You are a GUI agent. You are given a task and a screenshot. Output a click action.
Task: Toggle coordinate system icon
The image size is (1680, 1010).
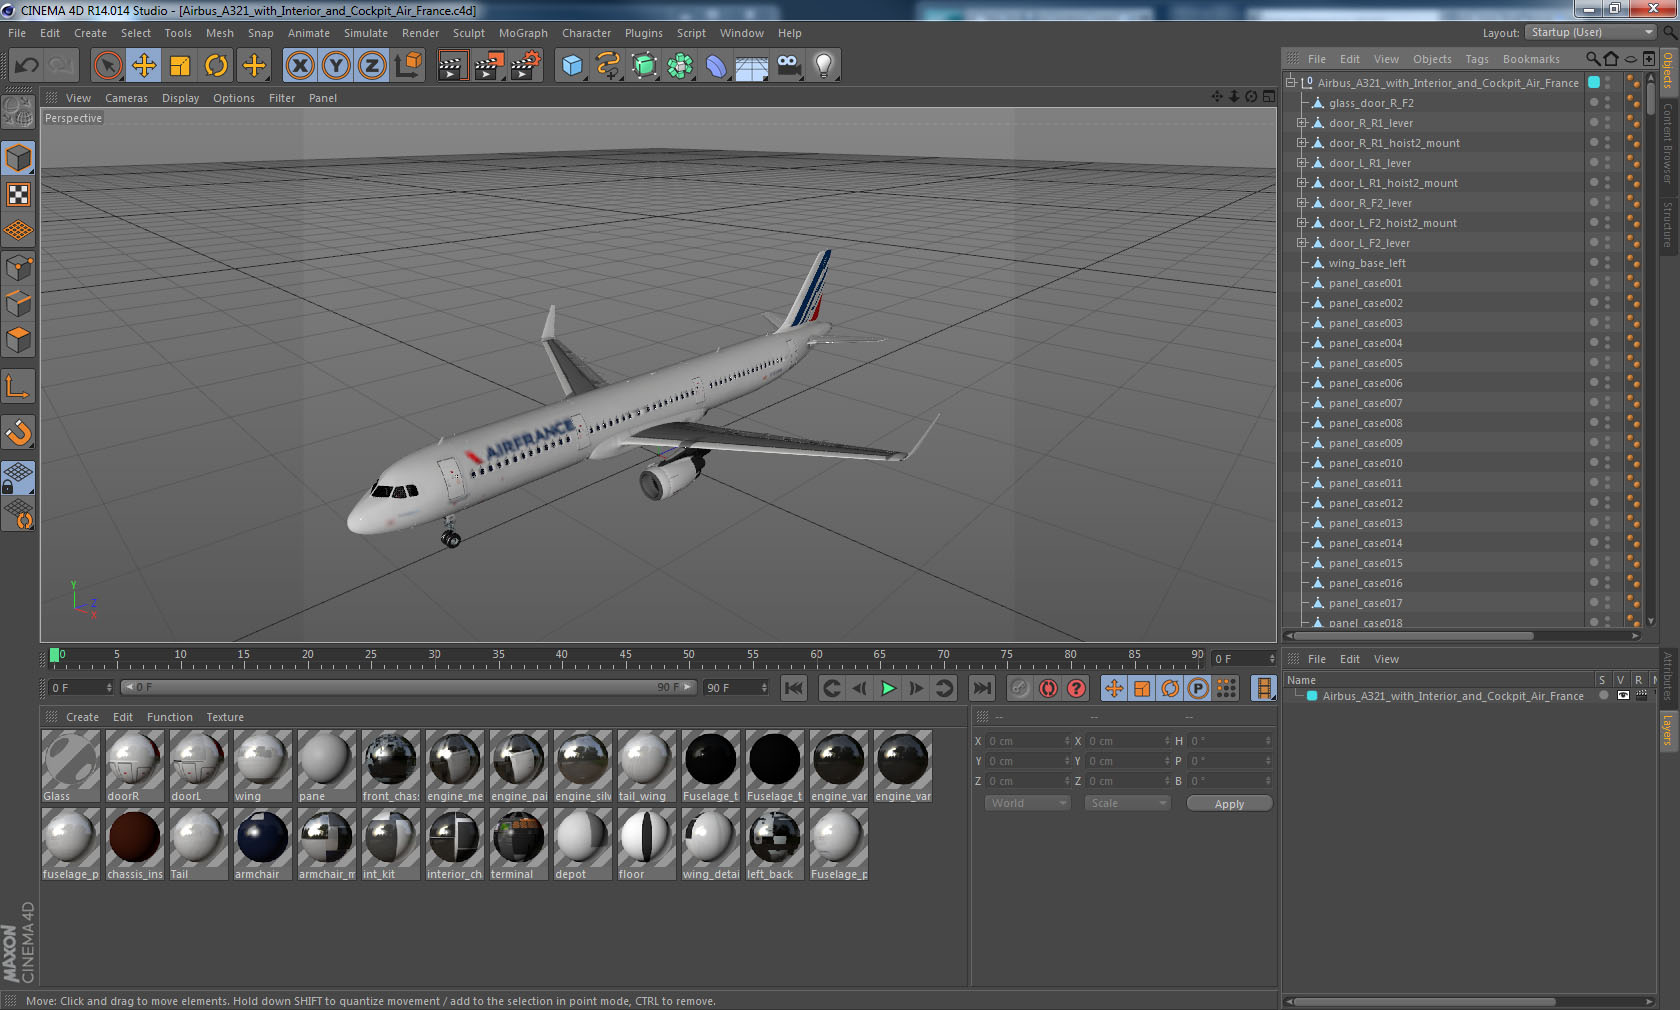coord(408,66)
